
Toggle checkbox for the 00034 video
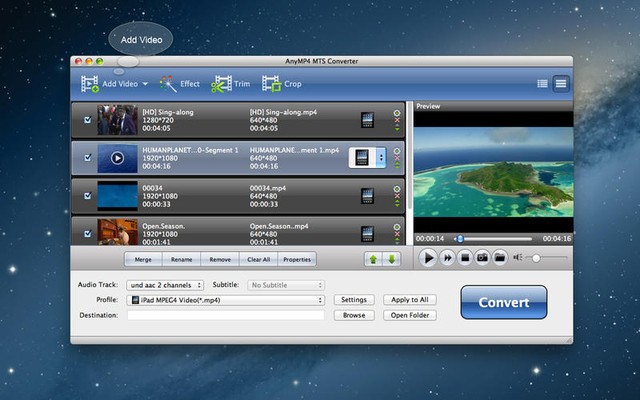point(87,196)
